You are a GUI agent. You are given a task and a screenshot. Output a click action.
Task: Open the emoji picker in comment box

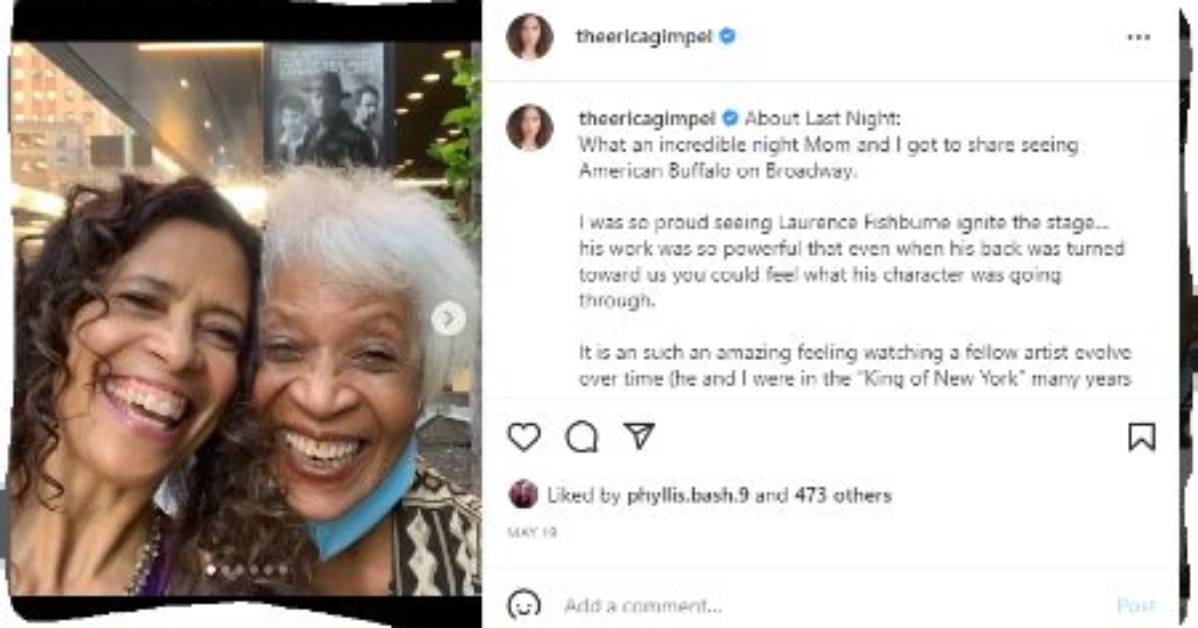point(524,605)
